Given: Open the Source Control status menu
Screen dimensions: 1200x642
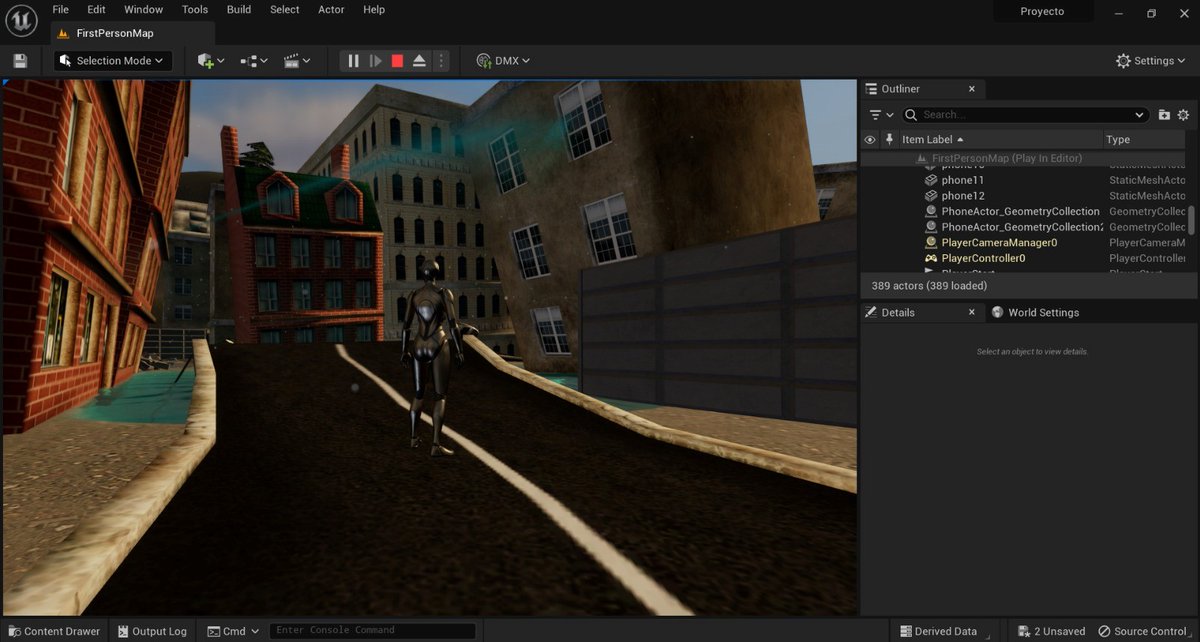Looking at the screenshot, I should pos(1143,631).
